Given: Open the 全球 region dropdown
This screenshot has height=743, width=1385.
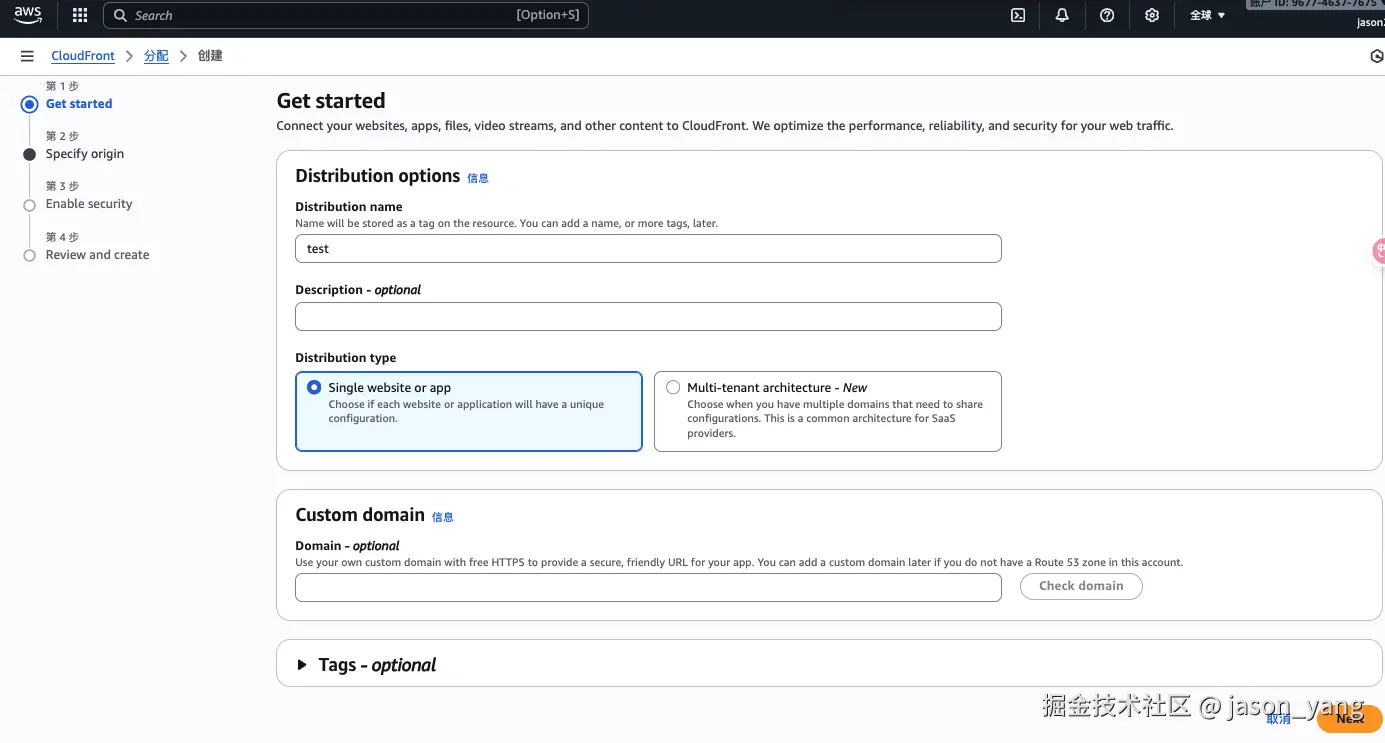Looking at the screenshot, I should (x=1207, y=15).
